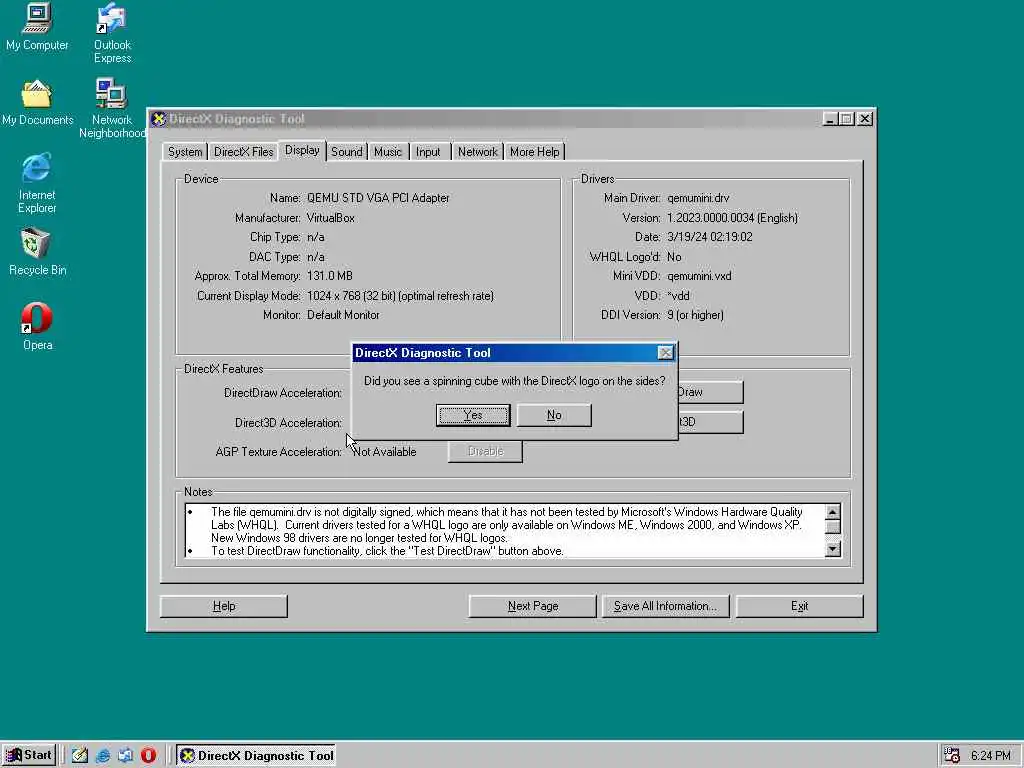Open the Input tab
1024x768 pixels.
coord(428,152)
